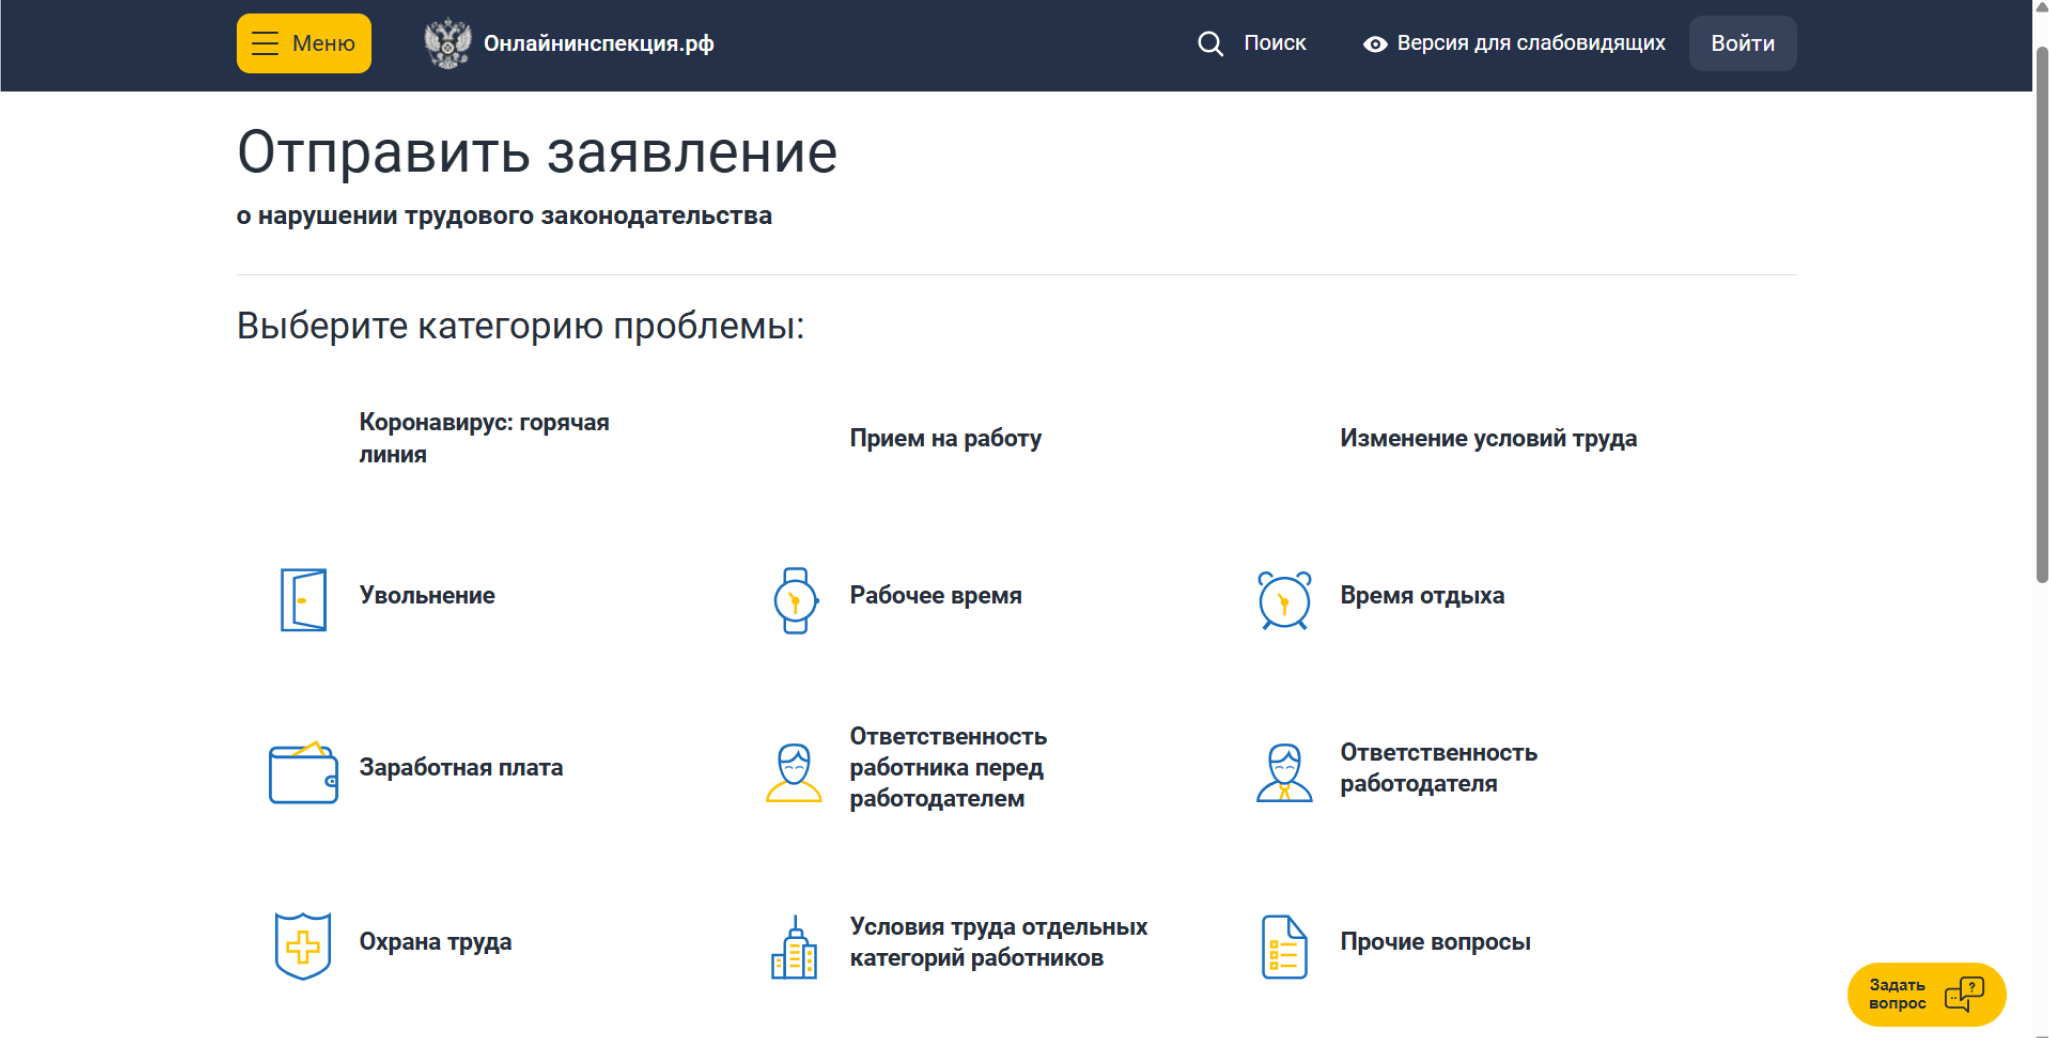The image size is (2049, 1038).
Task: Open the yellow Меню hamburger button
Action: pyautogui.click(x=304, y=43)
